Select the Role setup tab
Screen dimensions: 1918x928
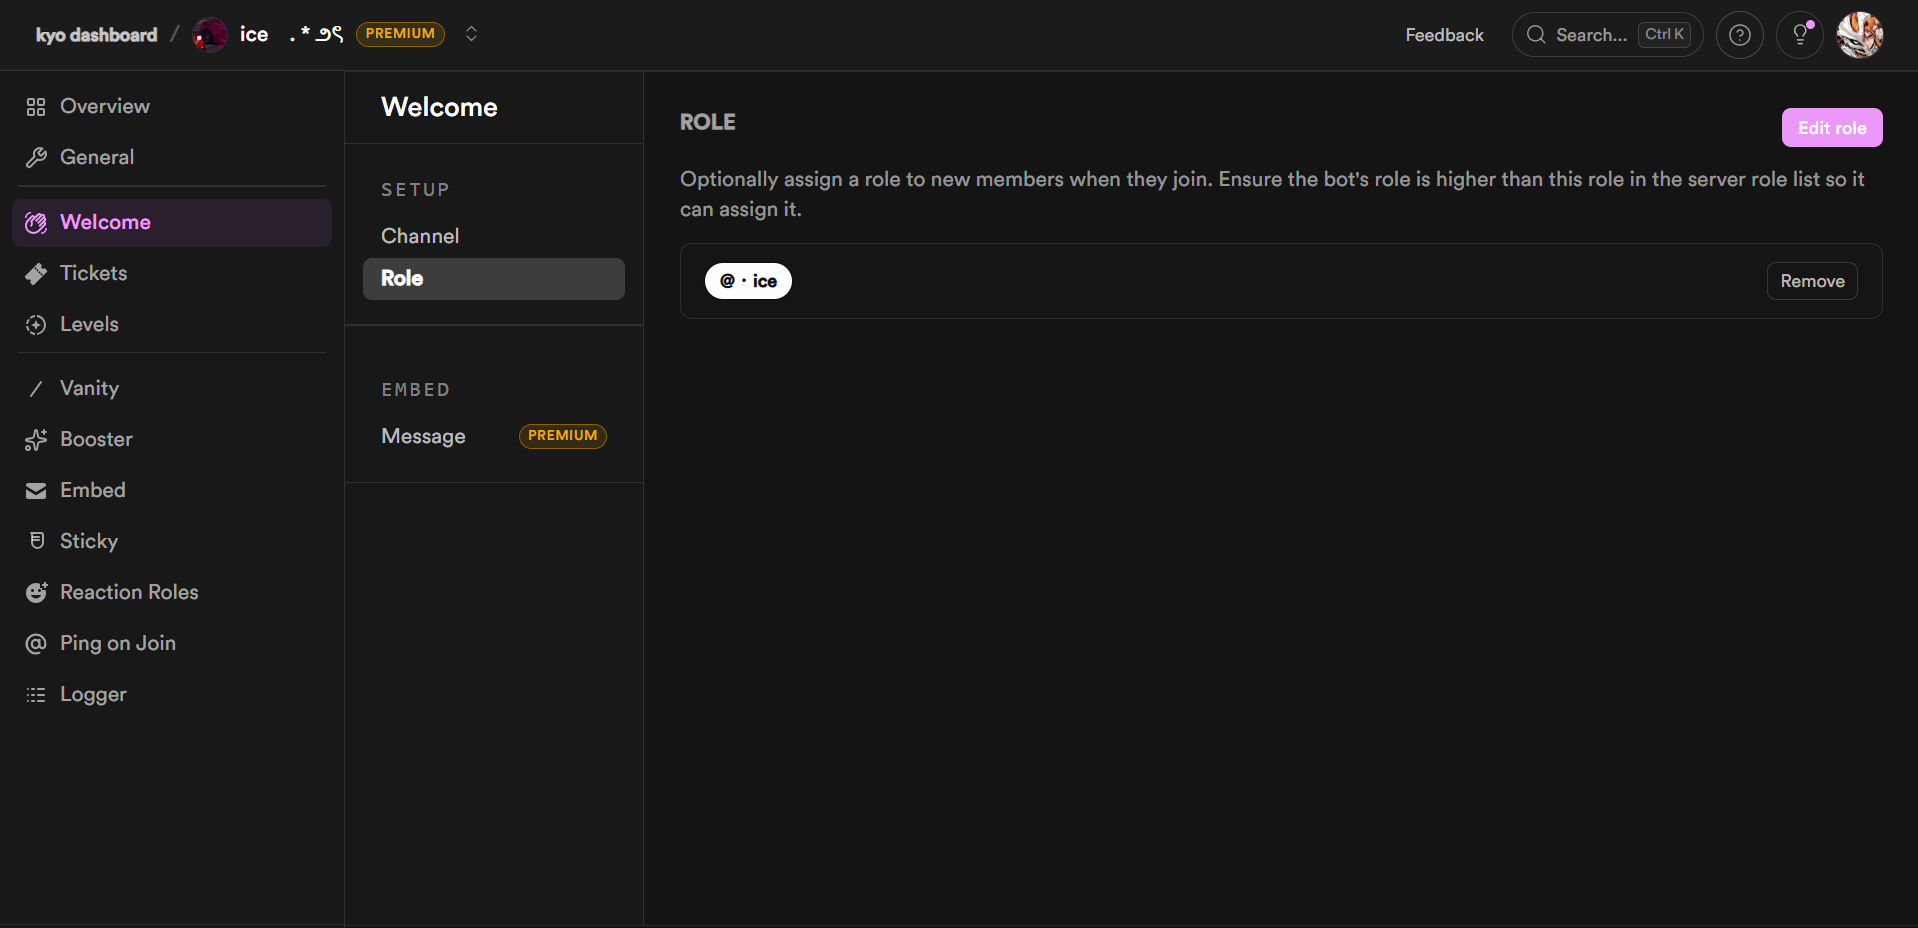click(x=494, y=279)
